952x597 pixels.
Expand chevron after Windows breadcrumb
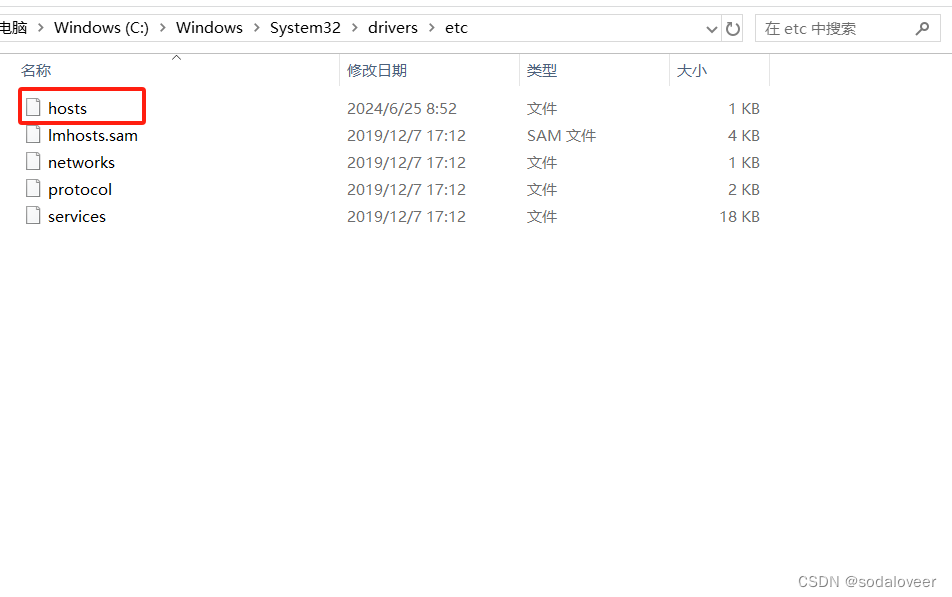257,28
